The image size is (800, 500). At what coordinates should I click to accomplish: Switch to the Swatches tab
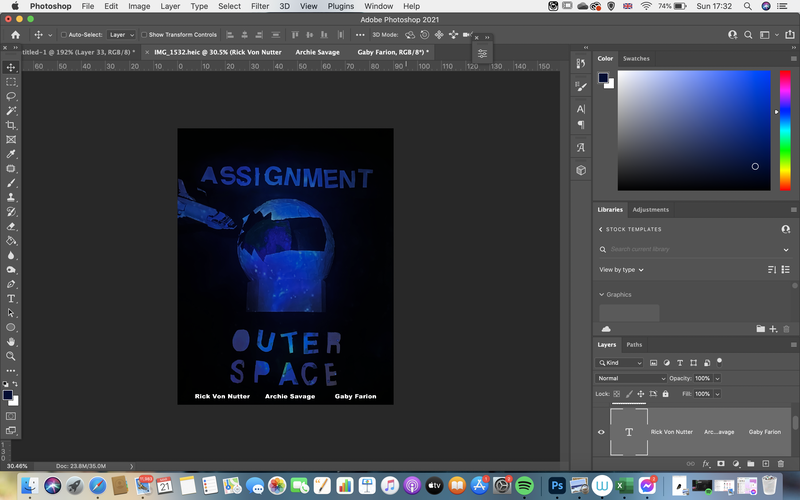pos(636,59)
